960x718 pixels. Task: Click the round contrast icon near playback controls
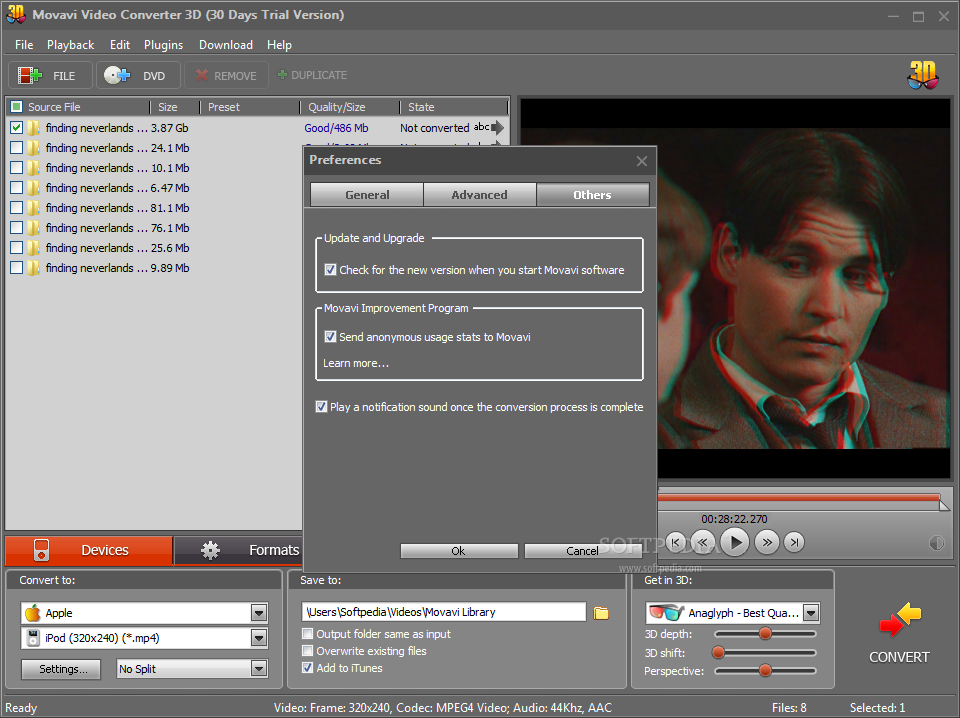[937, 543]
